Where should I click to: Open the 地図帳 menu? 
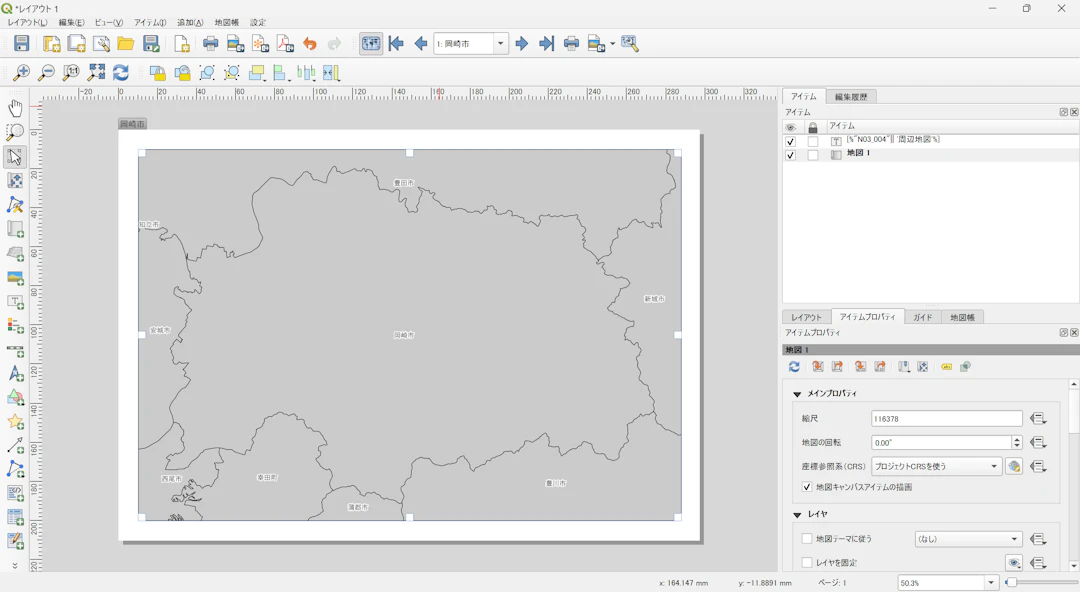point(227,22)
